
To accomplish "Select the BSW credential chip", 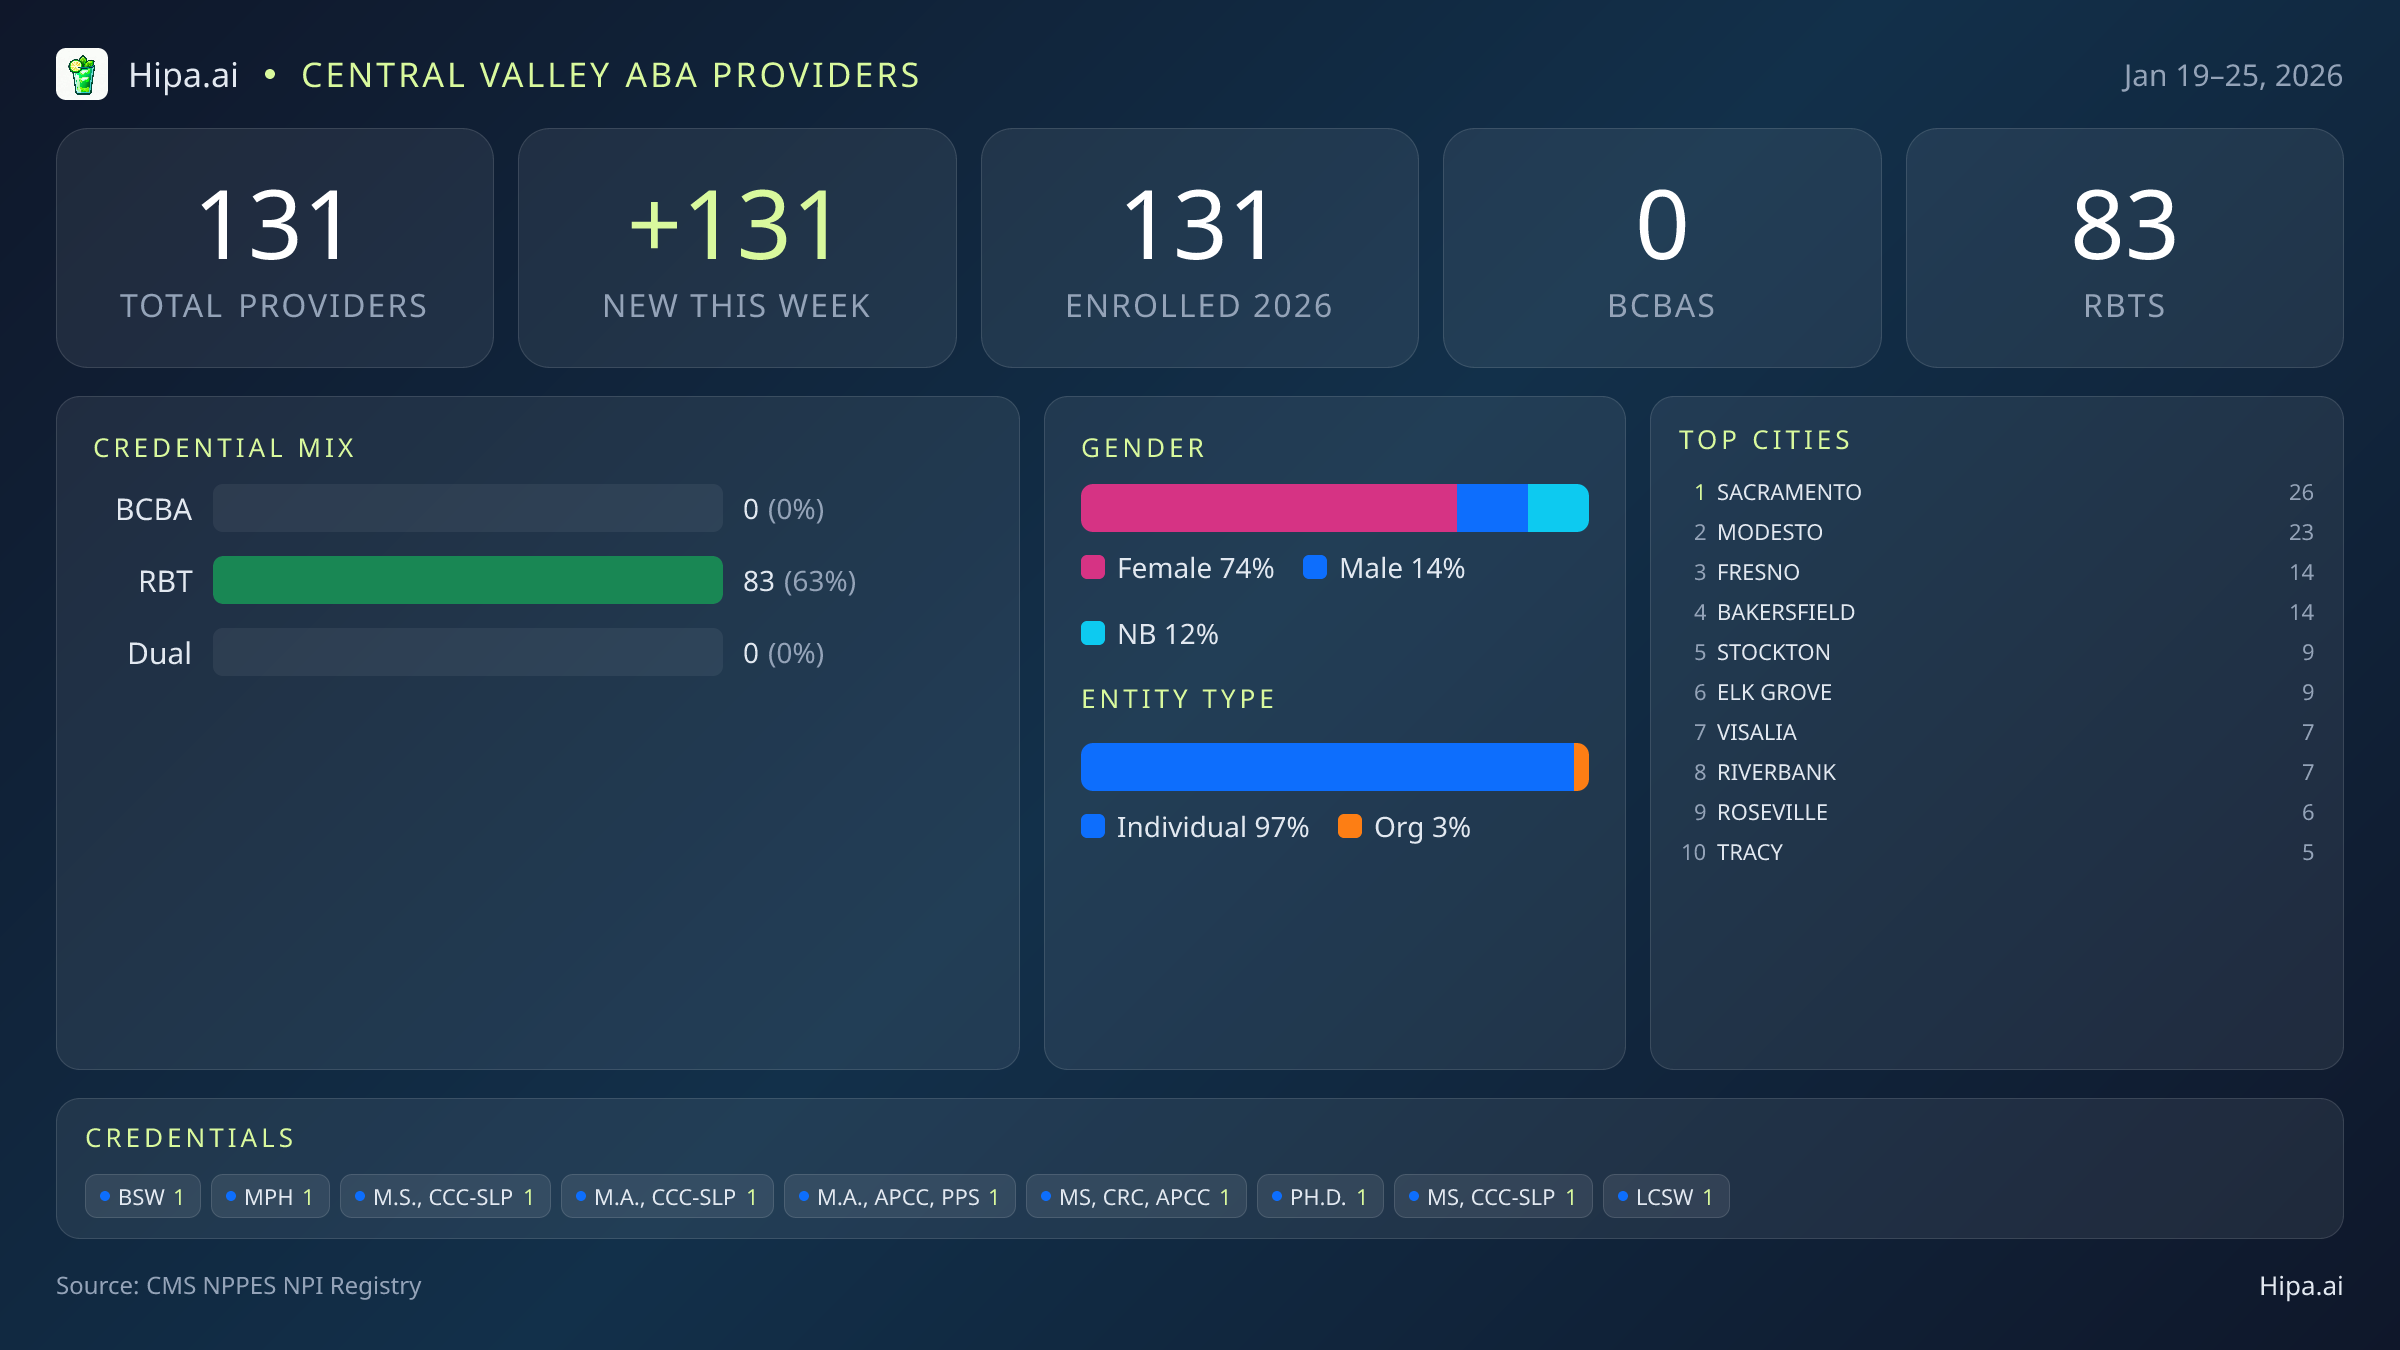I will [142, 1197].
